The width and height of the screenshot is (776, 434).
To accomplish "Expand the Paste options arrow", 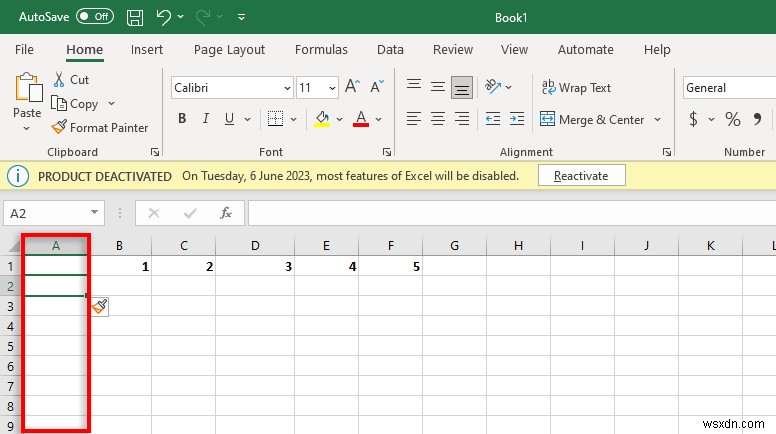I will click(x=27, y=129).
